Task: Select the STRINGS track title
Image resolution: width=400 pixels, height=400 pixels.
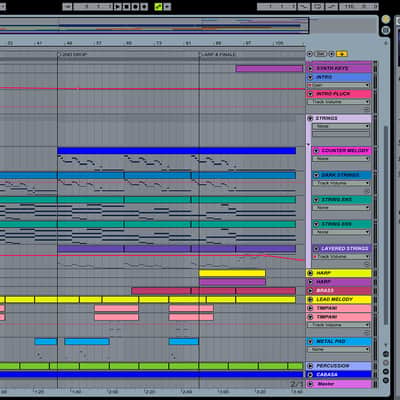Action: 327,118
